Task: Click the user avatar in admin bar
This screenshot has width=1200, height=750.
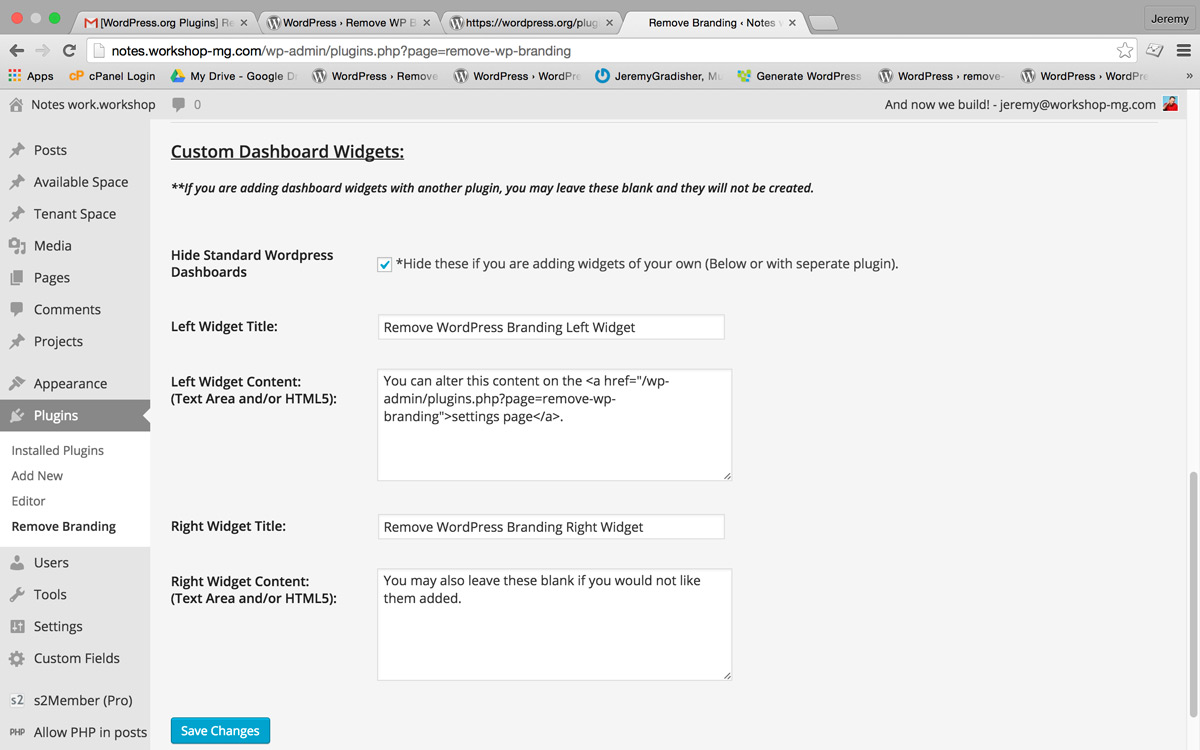Action: click(x=1170, y=104)
